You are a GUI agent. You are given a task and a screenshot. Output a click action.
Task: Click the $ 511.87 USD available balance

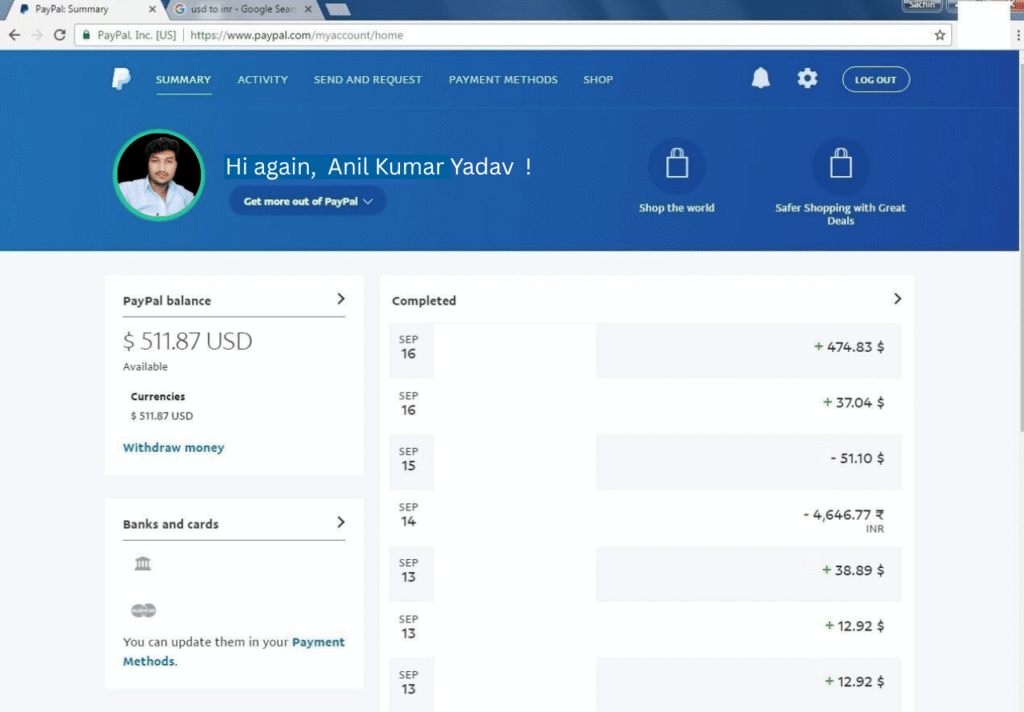click(x=187, y=341)
